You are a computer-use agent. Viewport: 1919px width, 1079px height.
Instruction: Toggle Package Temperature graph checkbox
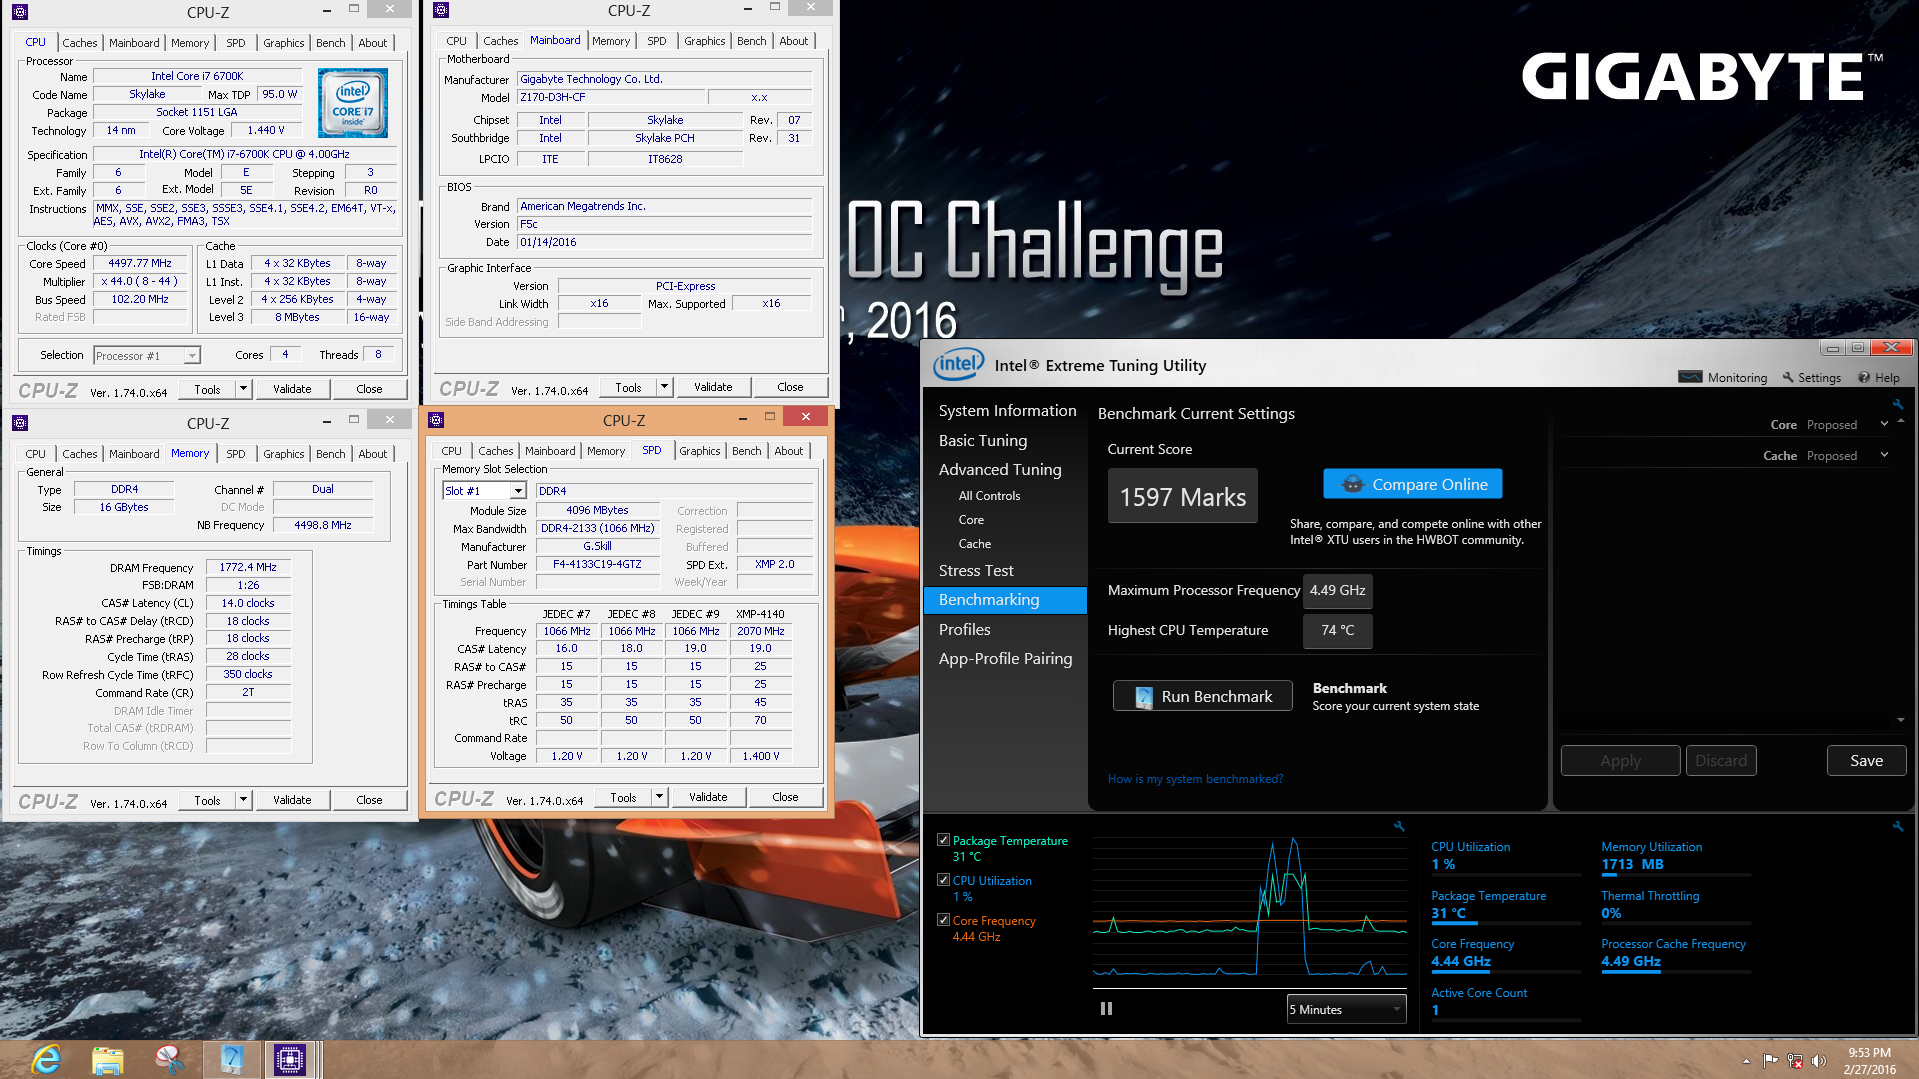[943, 840]
